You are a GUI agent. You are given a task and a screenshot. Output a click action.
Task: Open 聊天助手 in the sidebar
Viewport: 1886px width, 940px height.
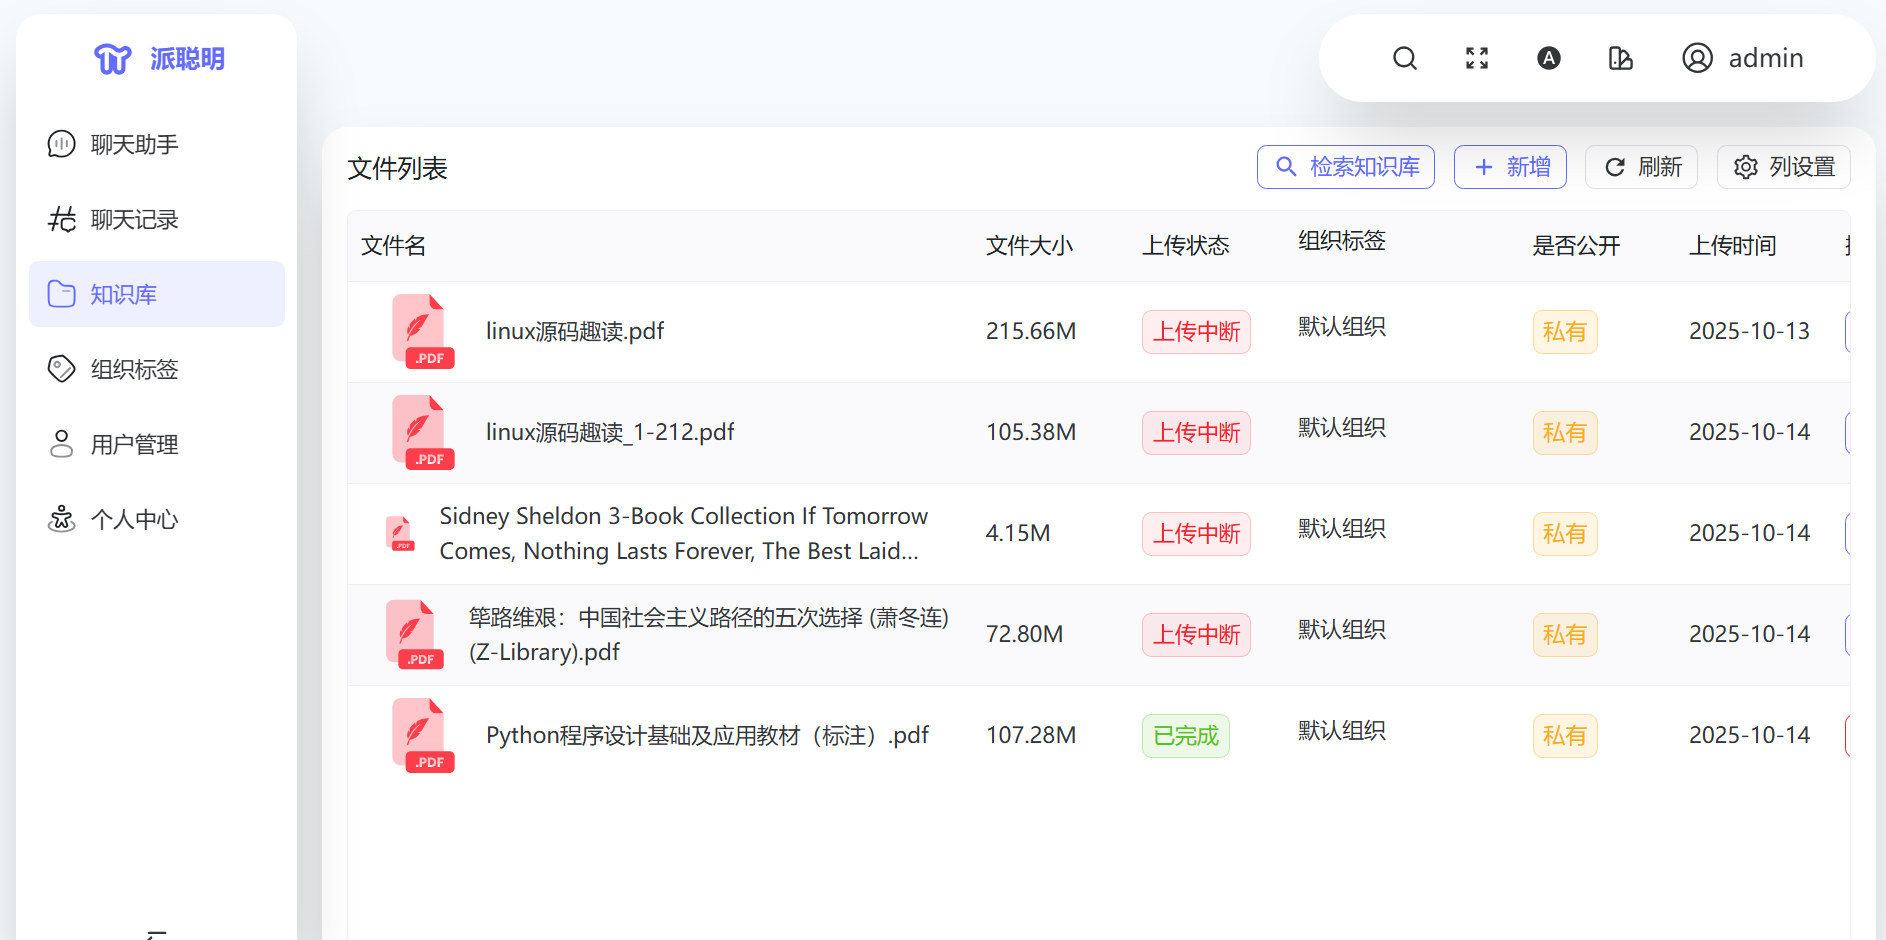157,144
